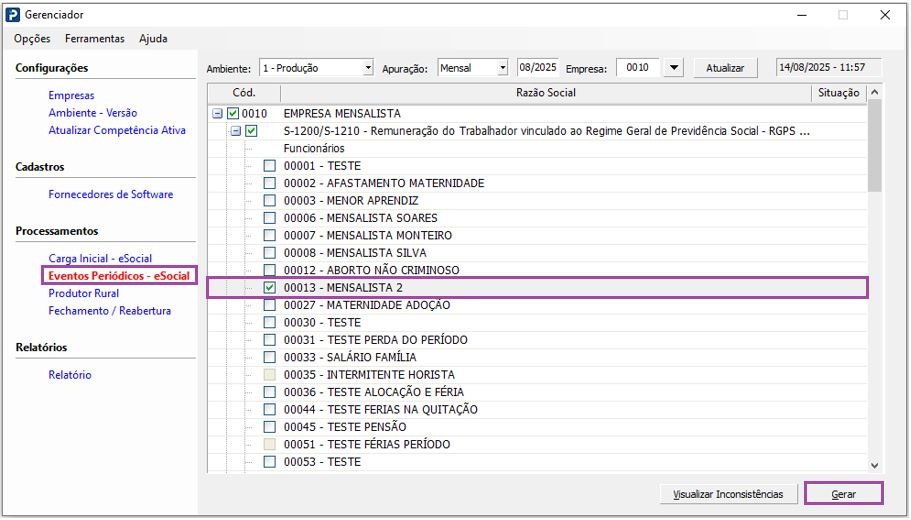Check 00044 - TESTE FERIAS NA QUITAÇÃO checkbox
The width and height of the screenshot is (911, 520).
(270, 410)
